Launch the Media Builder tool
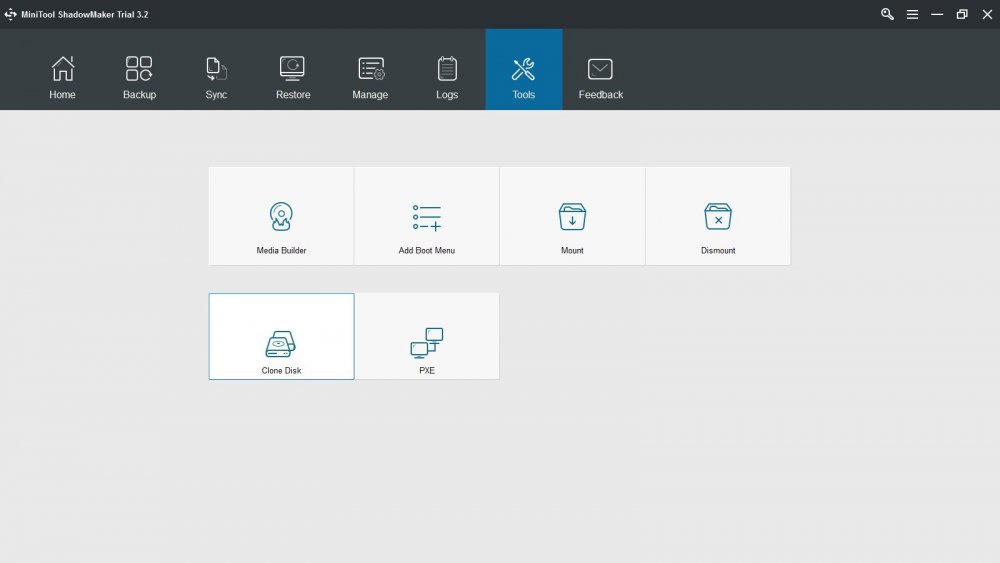The image size is (1000, 563). (x=281, y=216)
